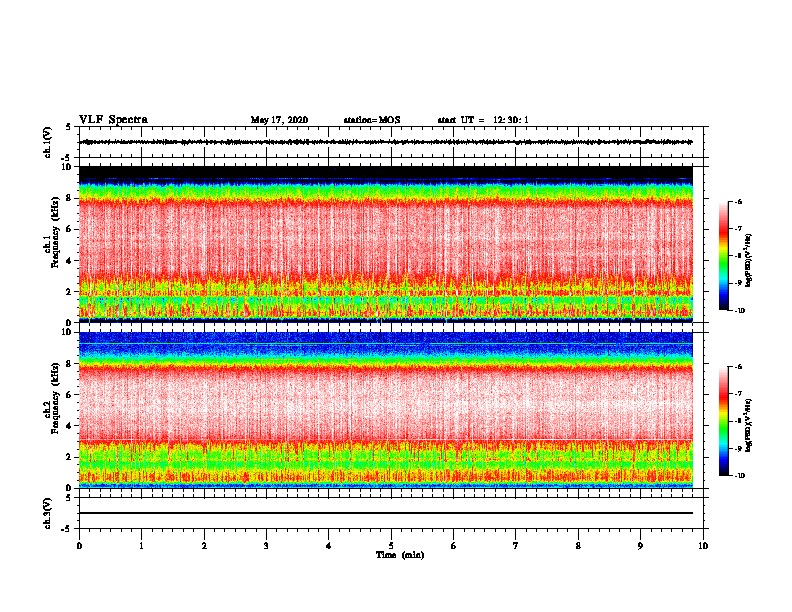
Task: Click the "VLF Spectra" title text
Action: [113, 120]
